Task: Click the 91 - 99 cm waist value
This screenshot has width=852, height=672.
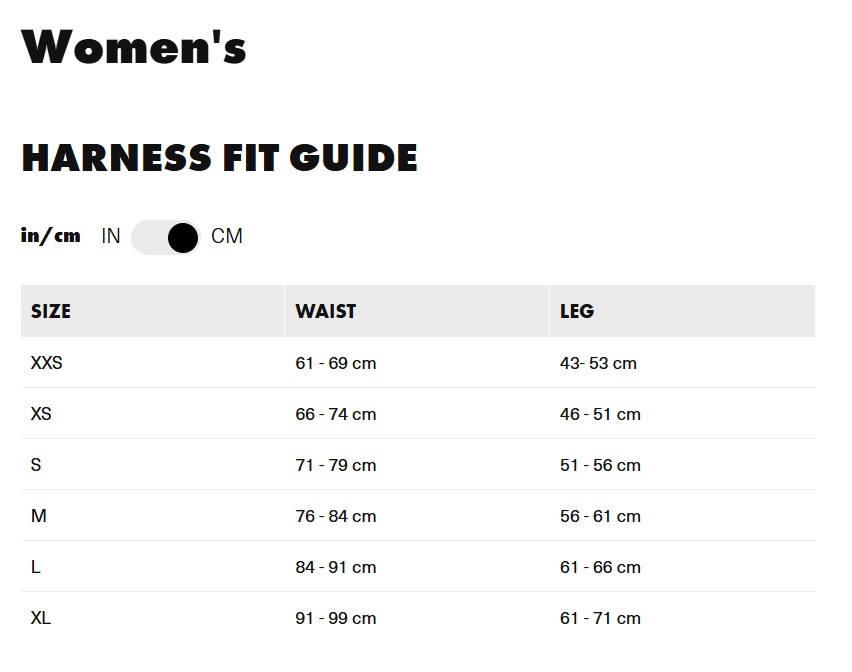Action: 336,618
